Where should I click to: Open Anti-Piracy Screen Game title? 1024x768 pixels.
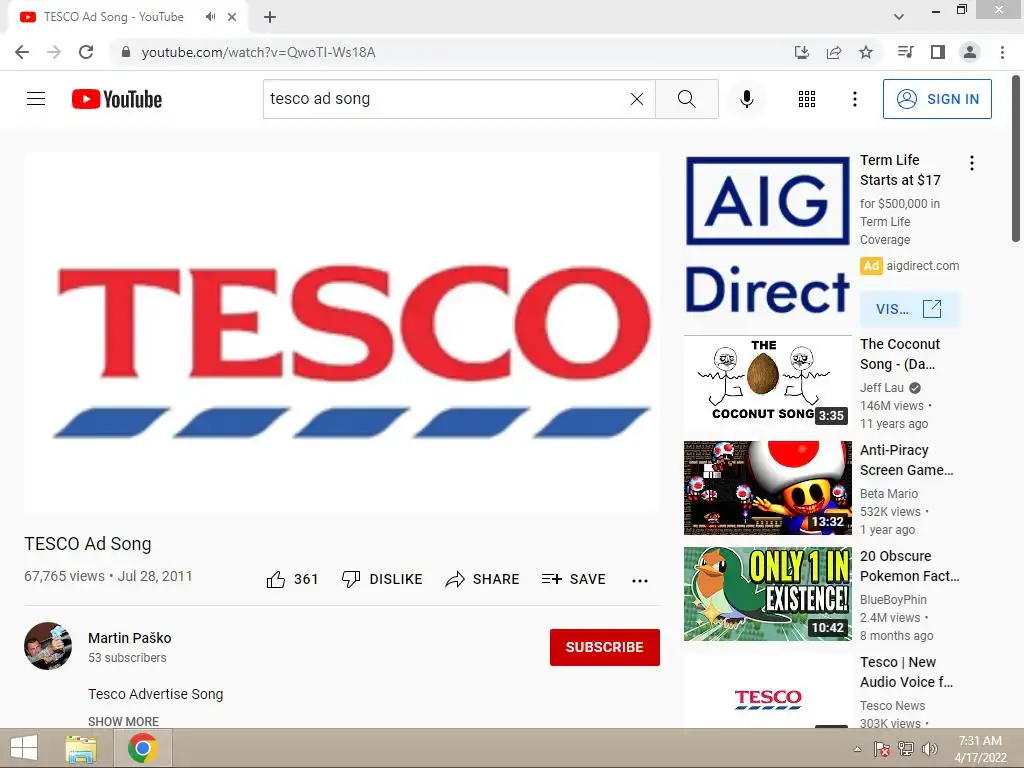(x=906, y=460)
